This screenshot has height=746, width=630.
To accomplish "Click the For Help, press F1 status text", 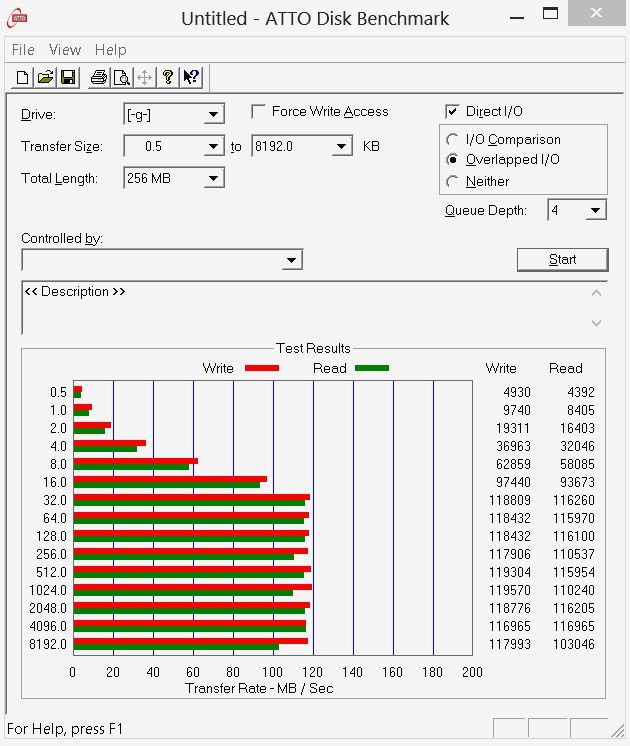I will [65, 728].
